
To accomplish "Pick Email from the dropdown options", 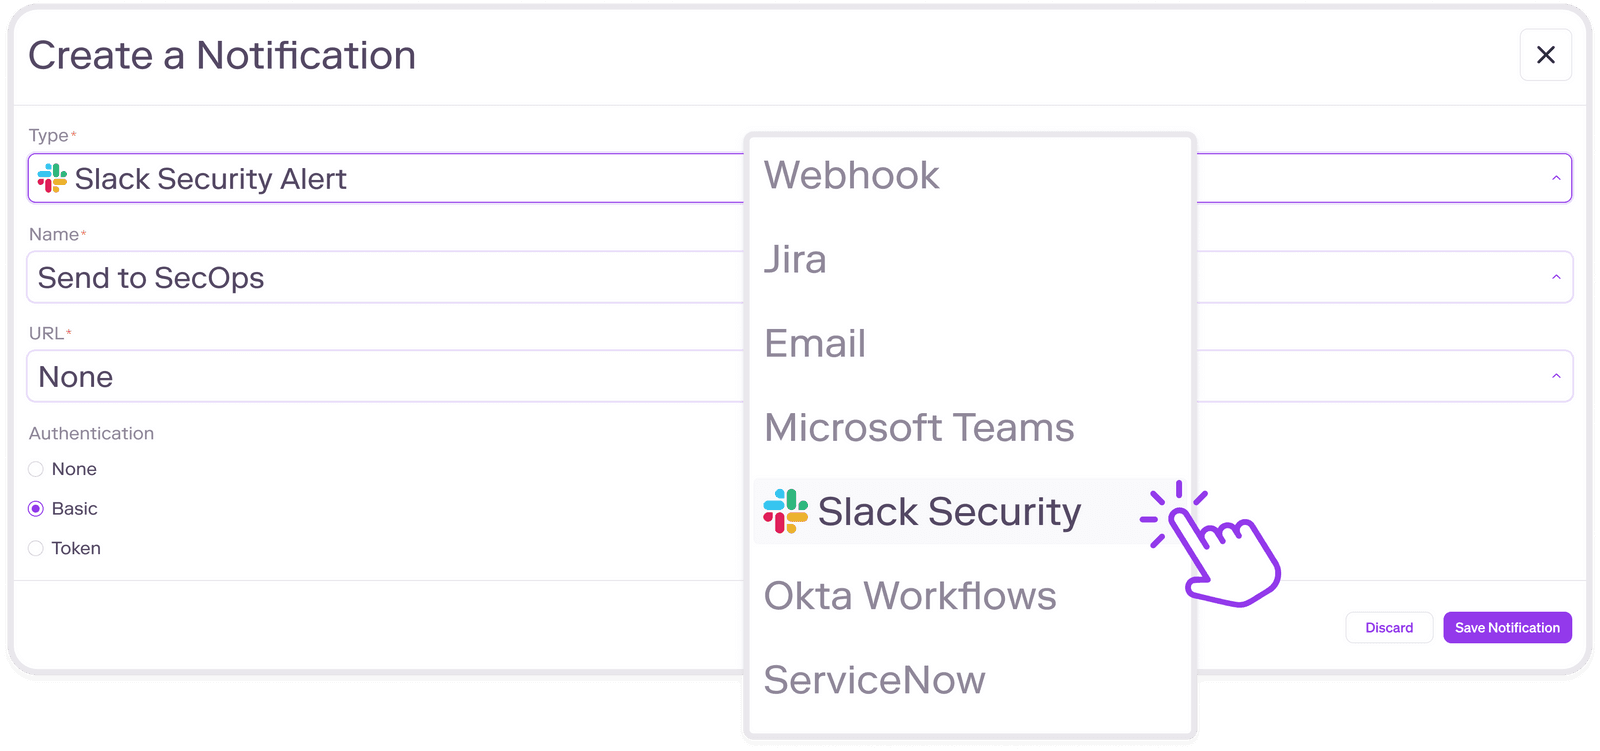I will 815,344.
